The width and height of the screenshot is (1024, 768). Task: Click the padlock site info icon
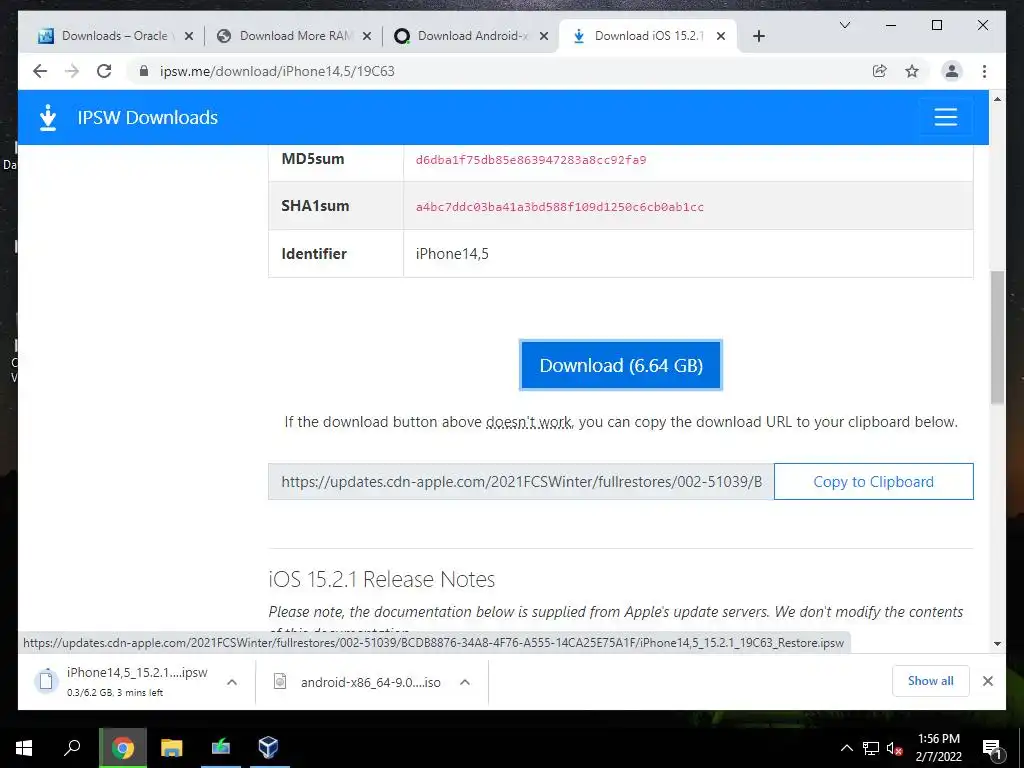144,71
